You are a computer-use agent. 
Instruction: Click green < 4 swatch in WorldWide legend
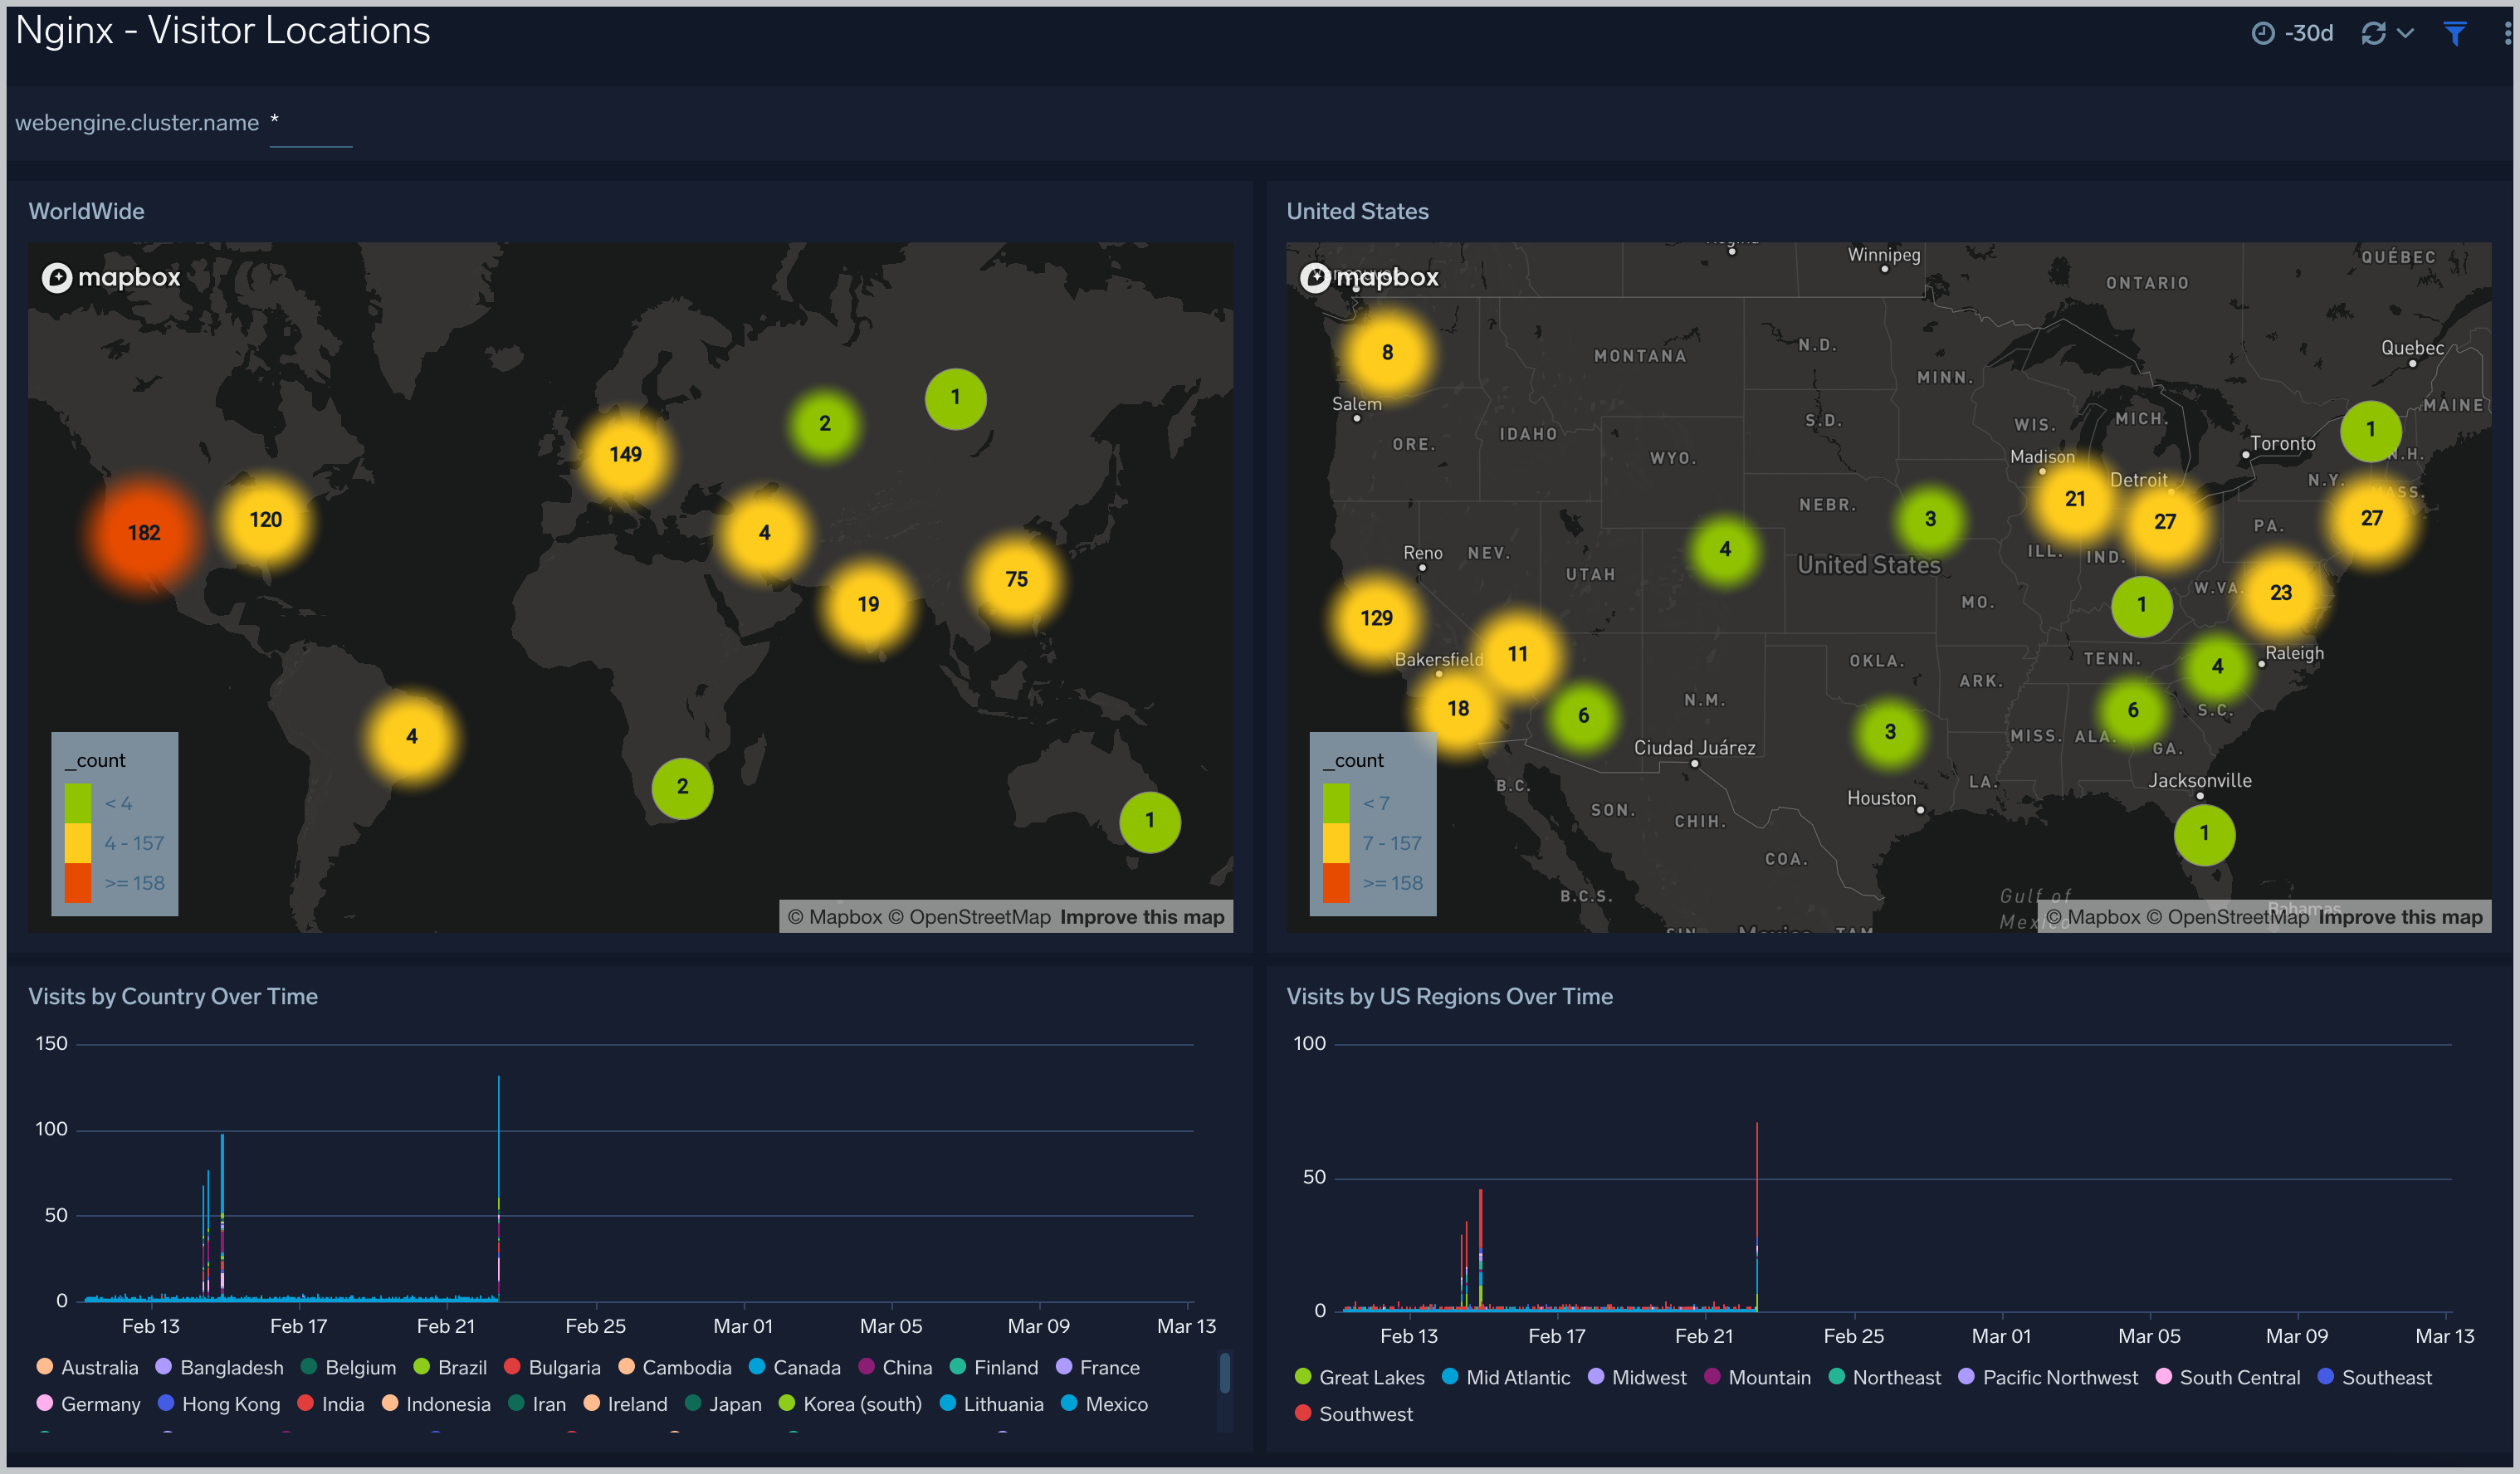[78, 803]
